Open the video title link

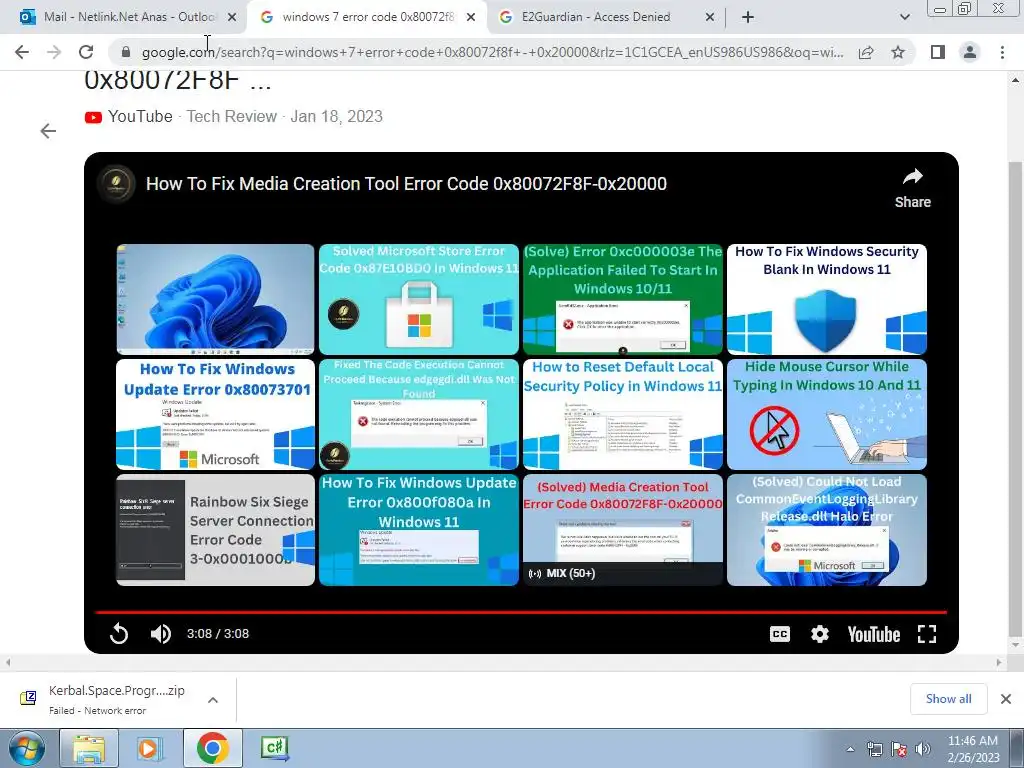406,184
